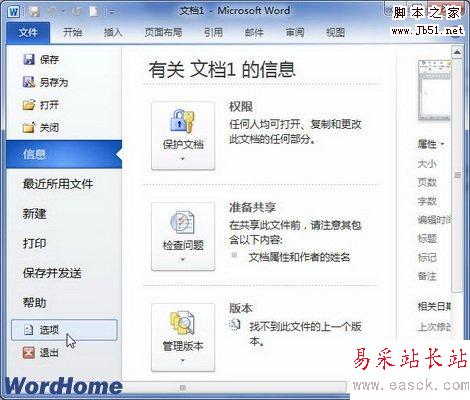This screenshot has height=400, width=470.
Task: Click the 保存 floppy disk icon
Action: 29,59
